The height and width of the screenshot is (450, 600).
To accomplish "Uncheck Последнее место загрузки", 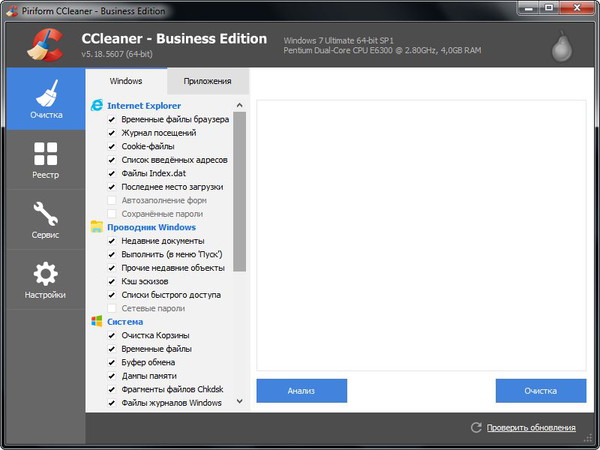I will point(112,187).
